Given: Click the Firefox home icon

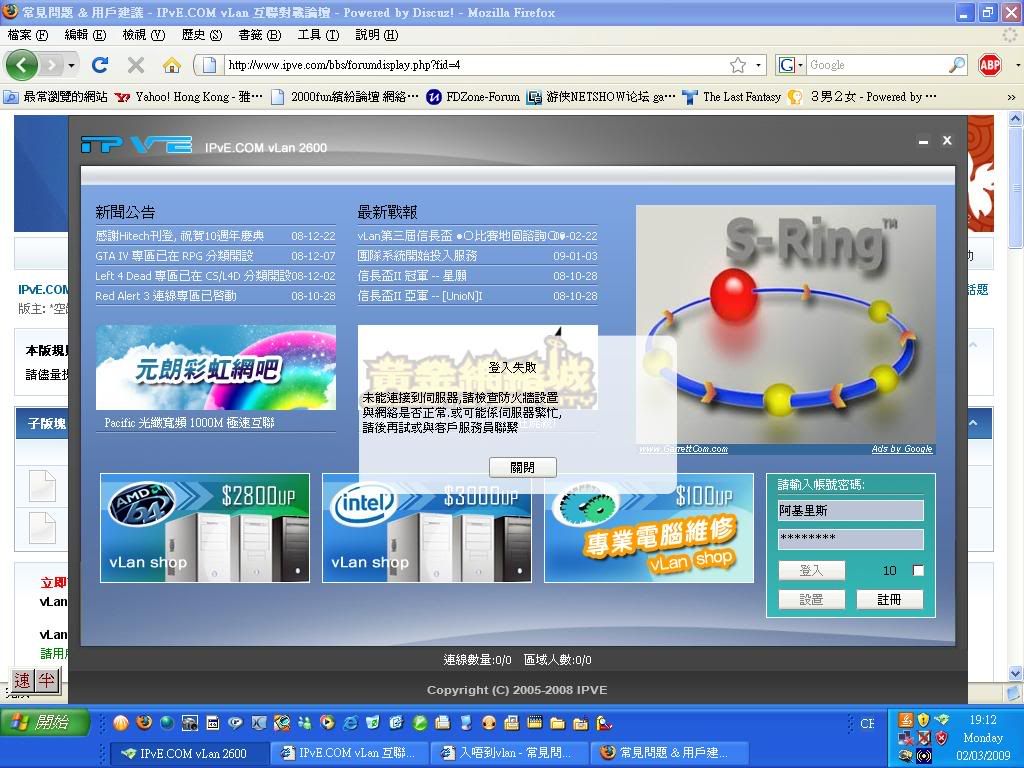Looking at the screenshot, I should (172, 65).
